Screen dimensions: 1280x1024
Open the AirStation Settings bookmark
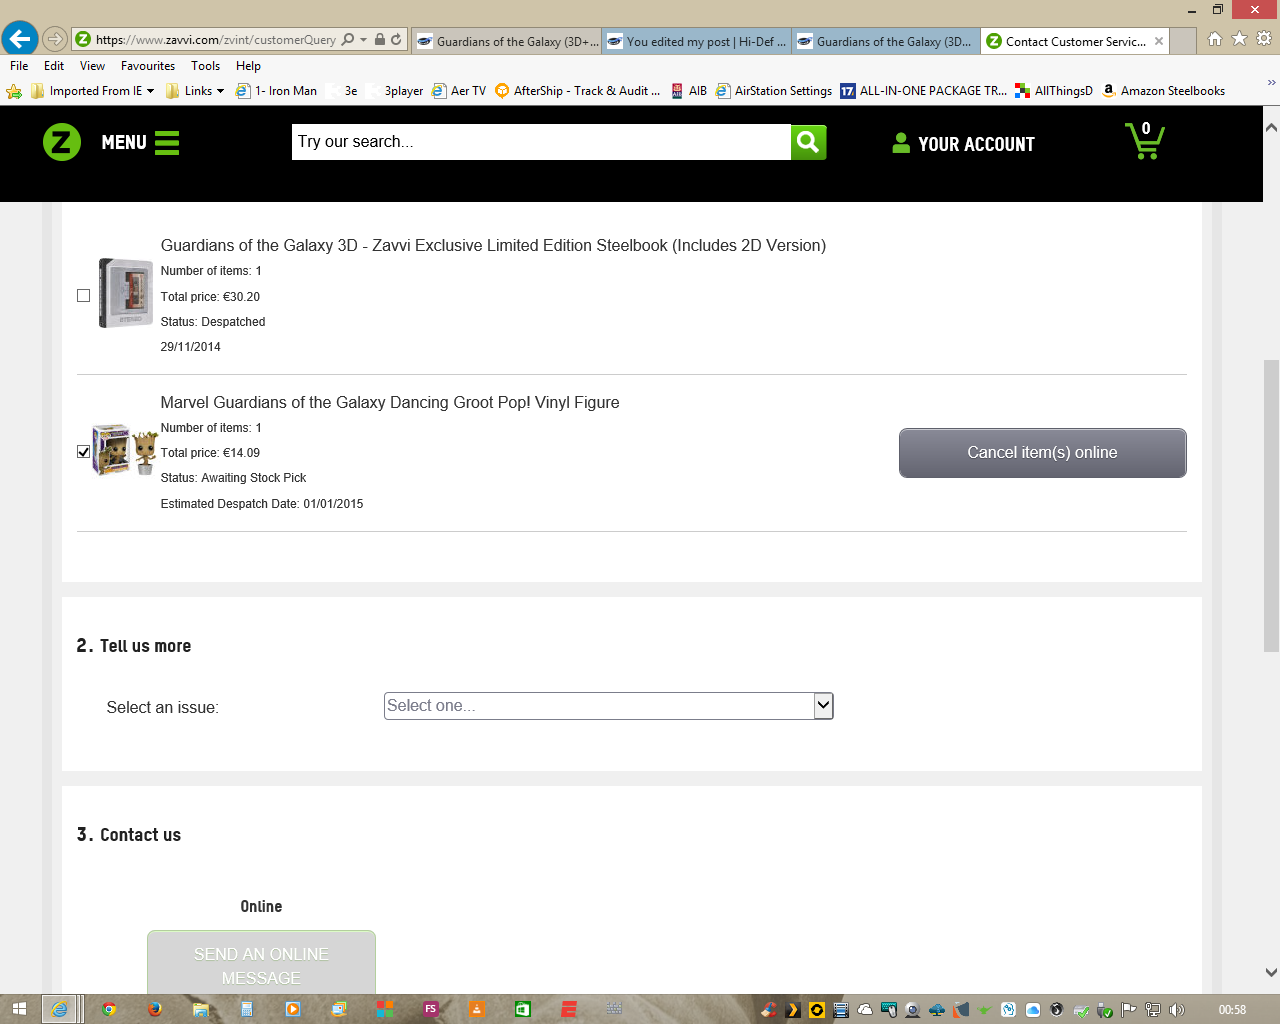pyautogui.click(x=774, y=91)
